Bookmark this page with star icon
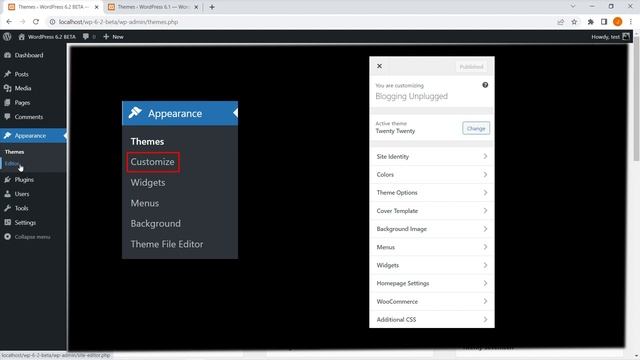The height and width of the screenshot is (360, 640). [x=574, y=22]
